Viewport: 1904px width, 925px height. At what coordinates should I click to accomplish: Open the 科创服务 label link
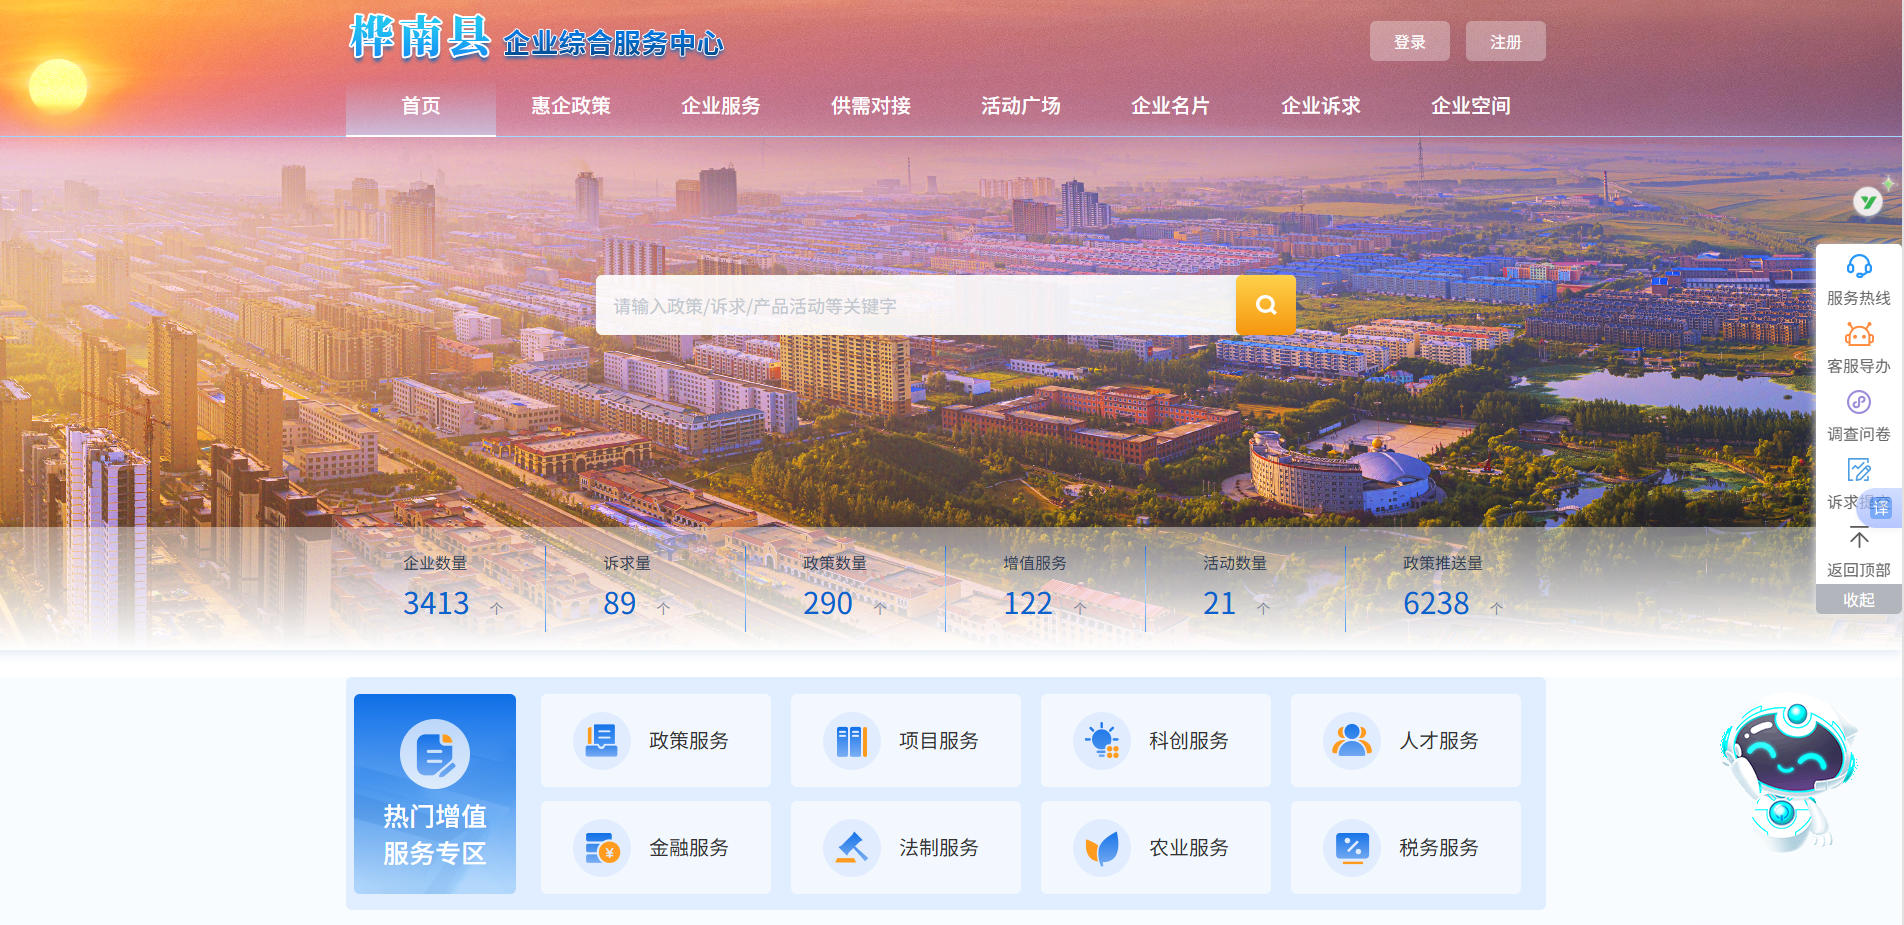tap(1189, 741)
